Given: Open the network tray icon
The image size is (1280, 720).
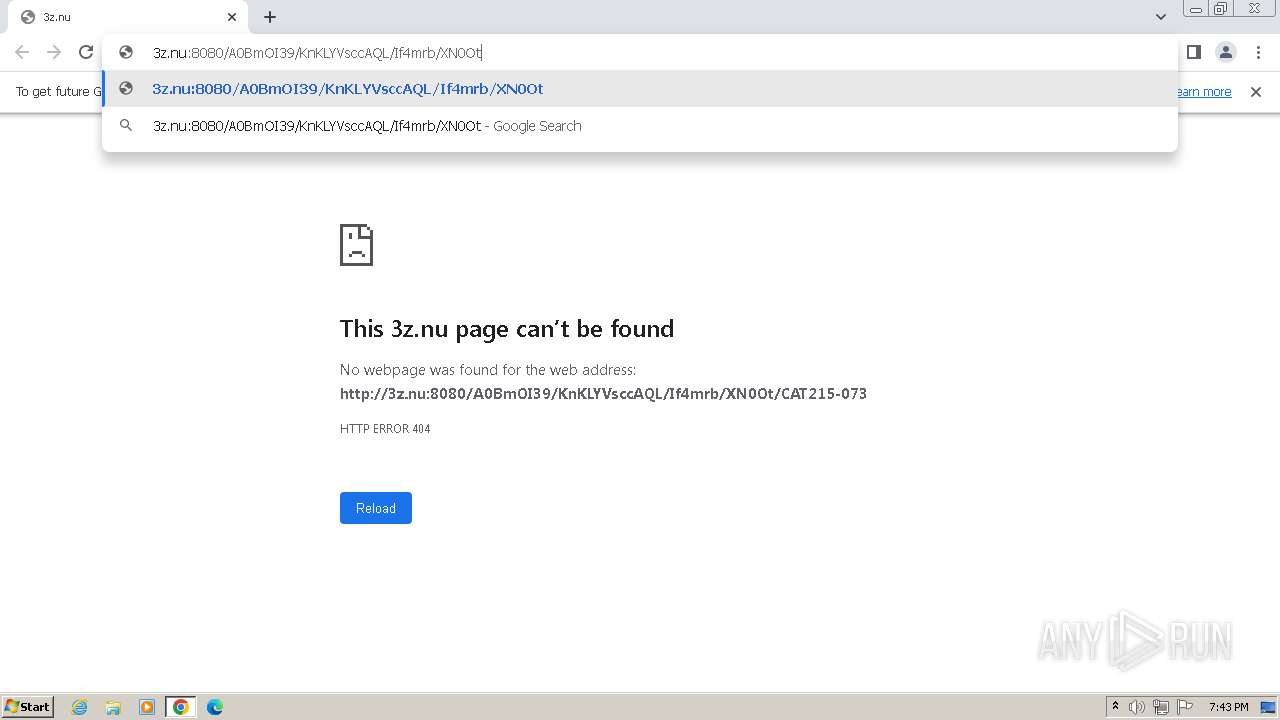Looking at the screenshot, I should (1161, 707).
